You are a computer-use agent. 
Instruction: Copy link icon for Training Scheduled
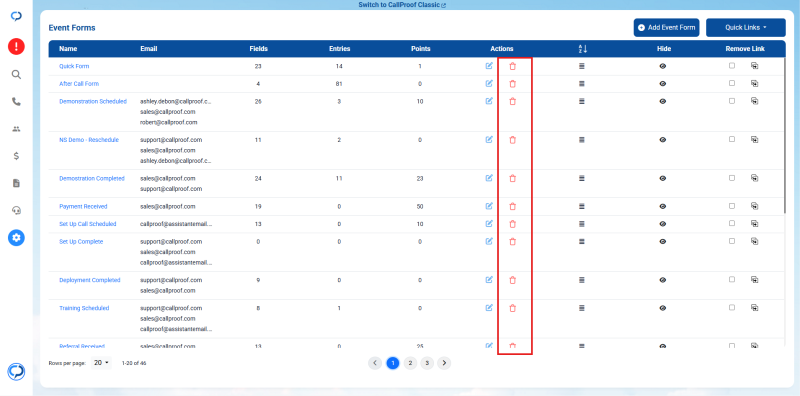[754, 308]
